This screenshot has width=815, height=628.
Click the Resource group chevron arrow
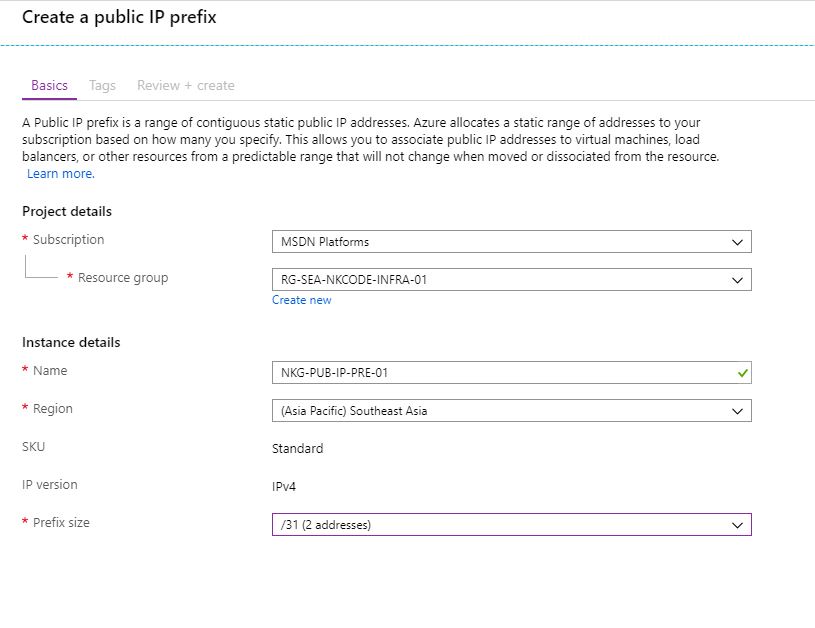(x=738, y=279)
